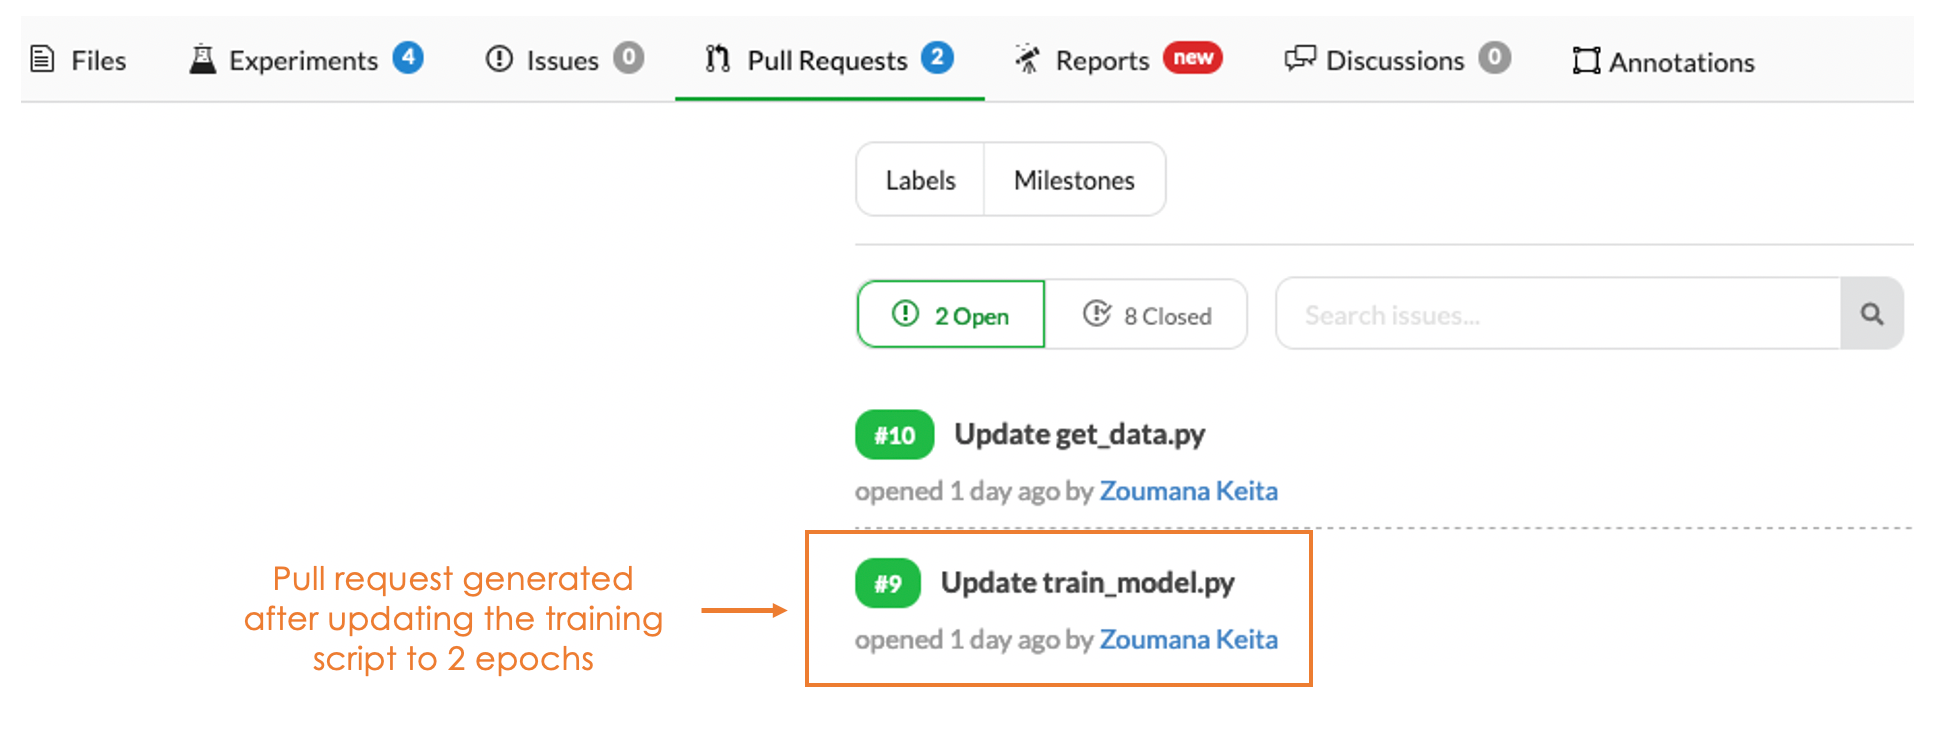The image size is (1954, 752).
Task: Open pull request Update get_data.py
Action: [x=1079, y=434]
